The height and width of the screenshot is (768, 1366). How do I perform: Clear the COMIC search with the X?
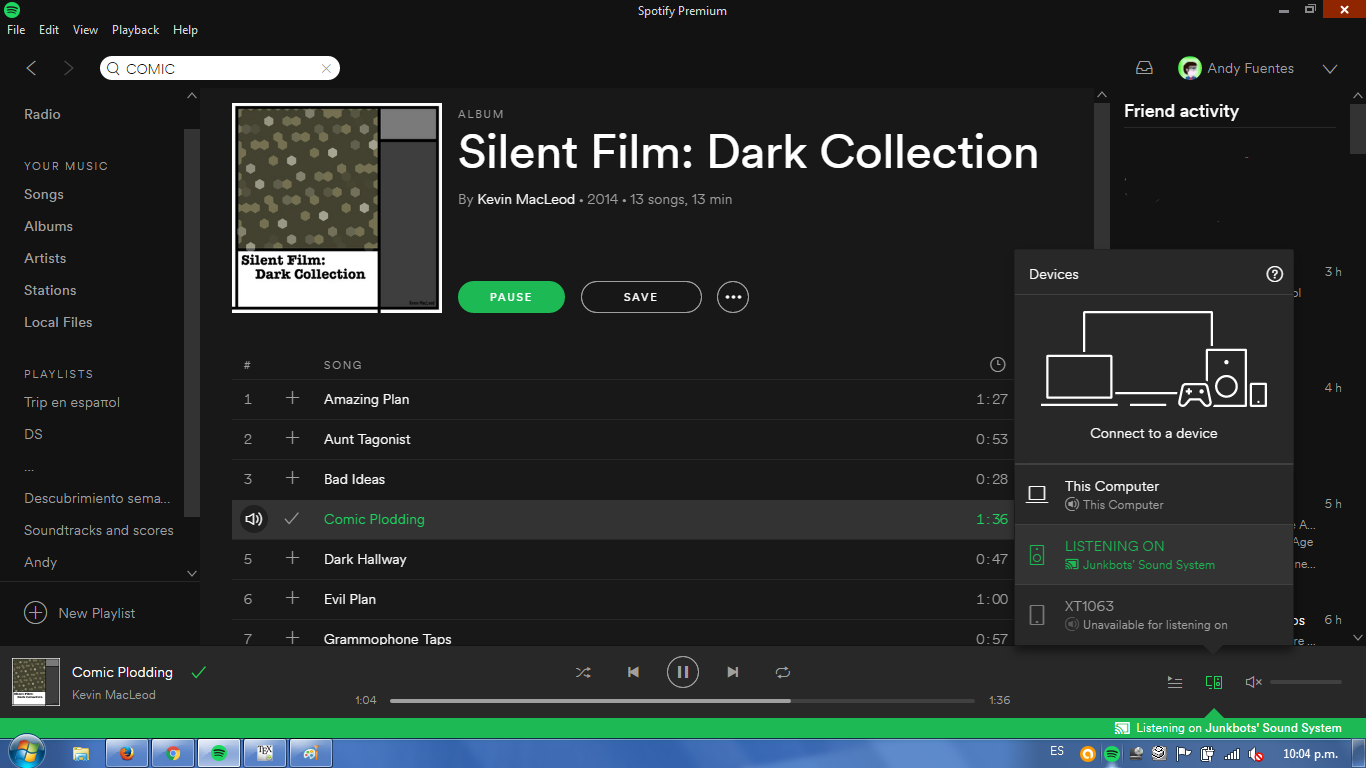326,69
